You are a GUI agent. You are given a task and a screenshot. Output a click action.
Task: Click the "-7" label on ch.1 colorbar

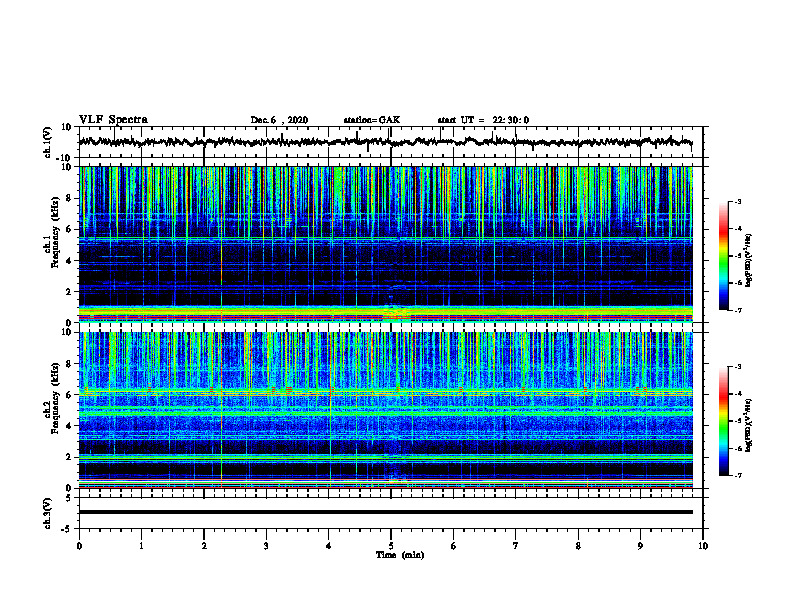click(x=737, y=310)
